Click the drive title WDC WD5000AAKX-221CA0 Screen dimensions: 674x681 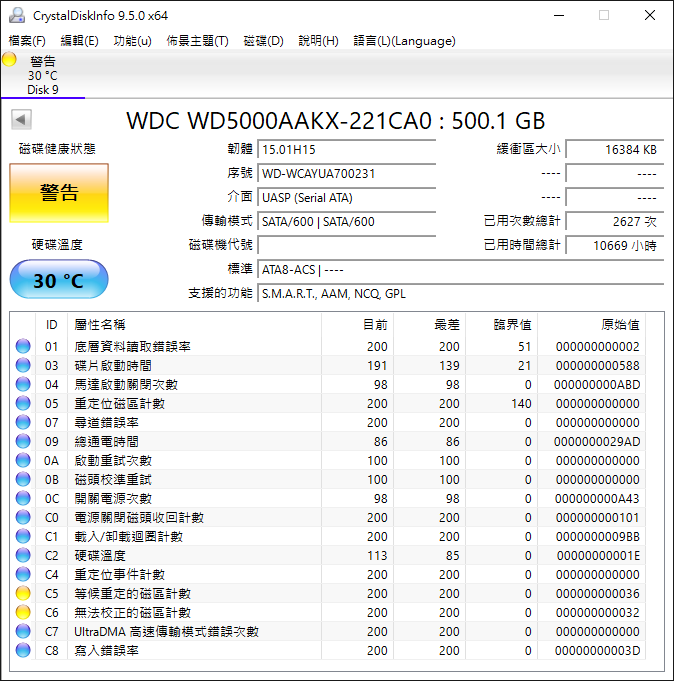click(335, 120)
